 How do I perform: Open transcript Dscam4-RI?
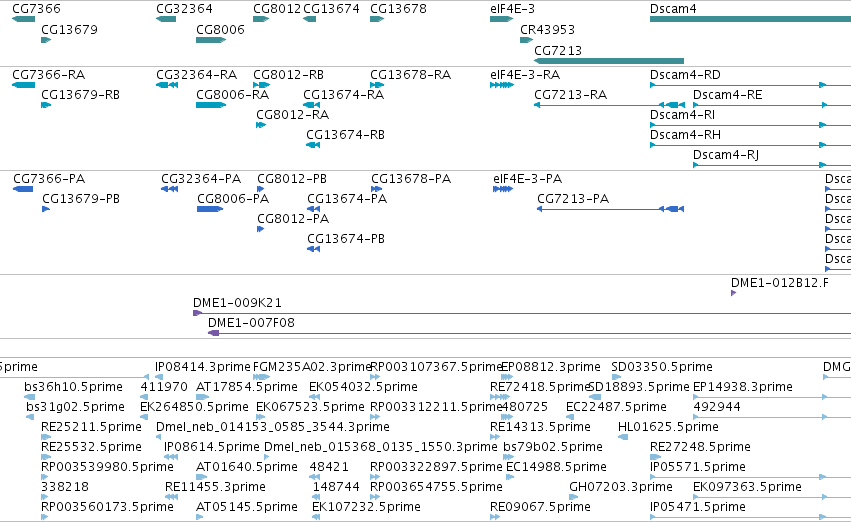[x=682, y=114]
